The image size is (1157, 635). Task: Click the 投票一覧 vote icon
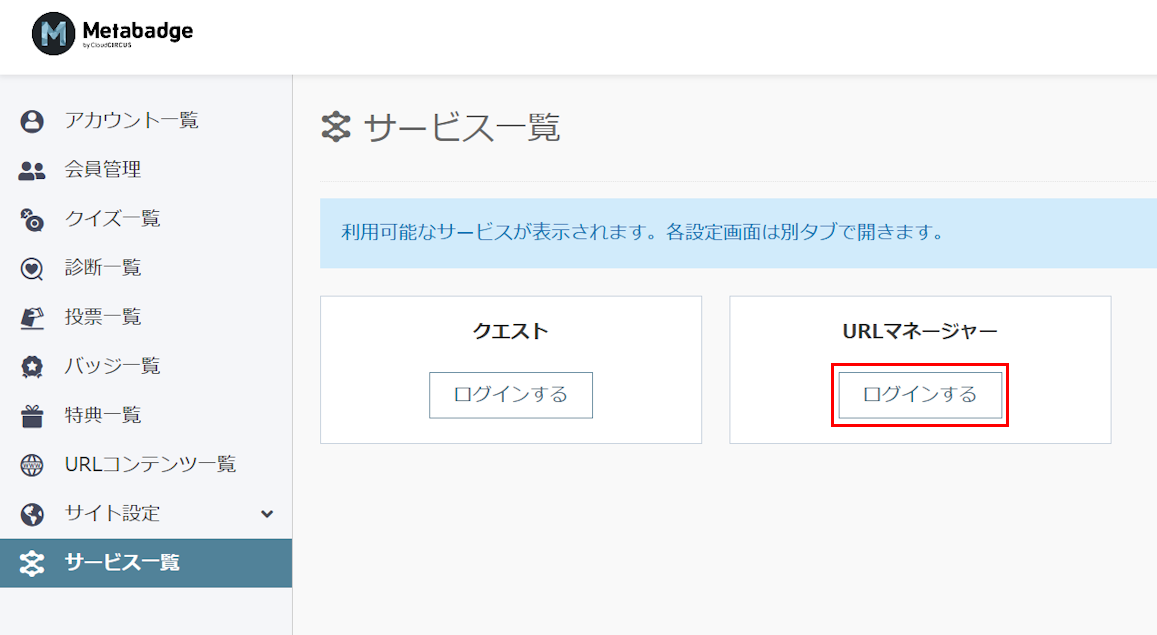(x=32, y=318)
